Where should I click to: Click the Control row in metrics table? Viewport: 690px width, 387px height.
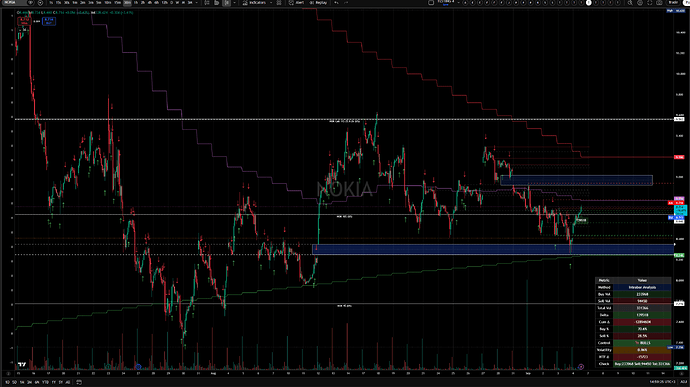633,343
